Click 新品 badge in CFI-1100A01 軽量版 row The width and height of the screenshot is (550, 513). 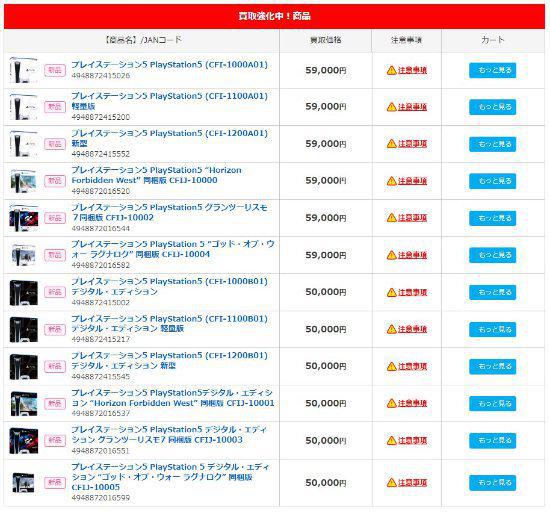click(55, 107)
